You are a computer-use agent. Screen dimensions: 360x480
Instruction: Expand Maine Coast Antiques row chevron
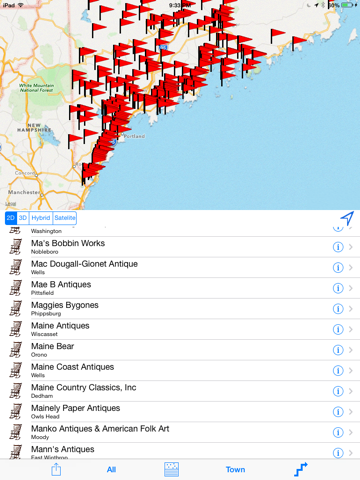tap(351, 371)
